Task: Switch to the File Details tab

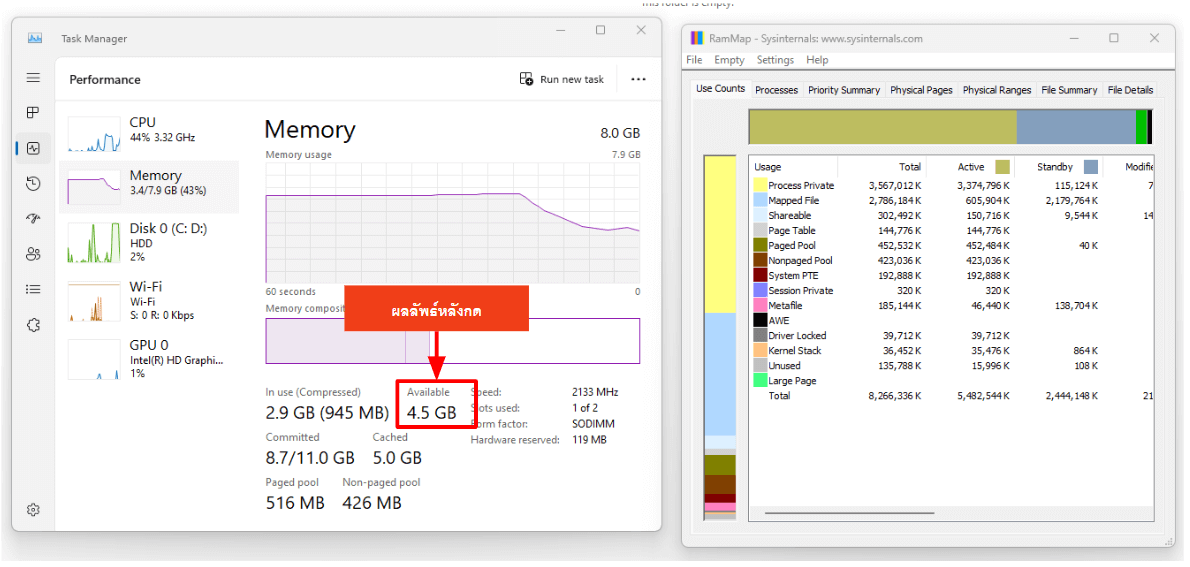Action: pyautogui.click(x=1130, y=90)
